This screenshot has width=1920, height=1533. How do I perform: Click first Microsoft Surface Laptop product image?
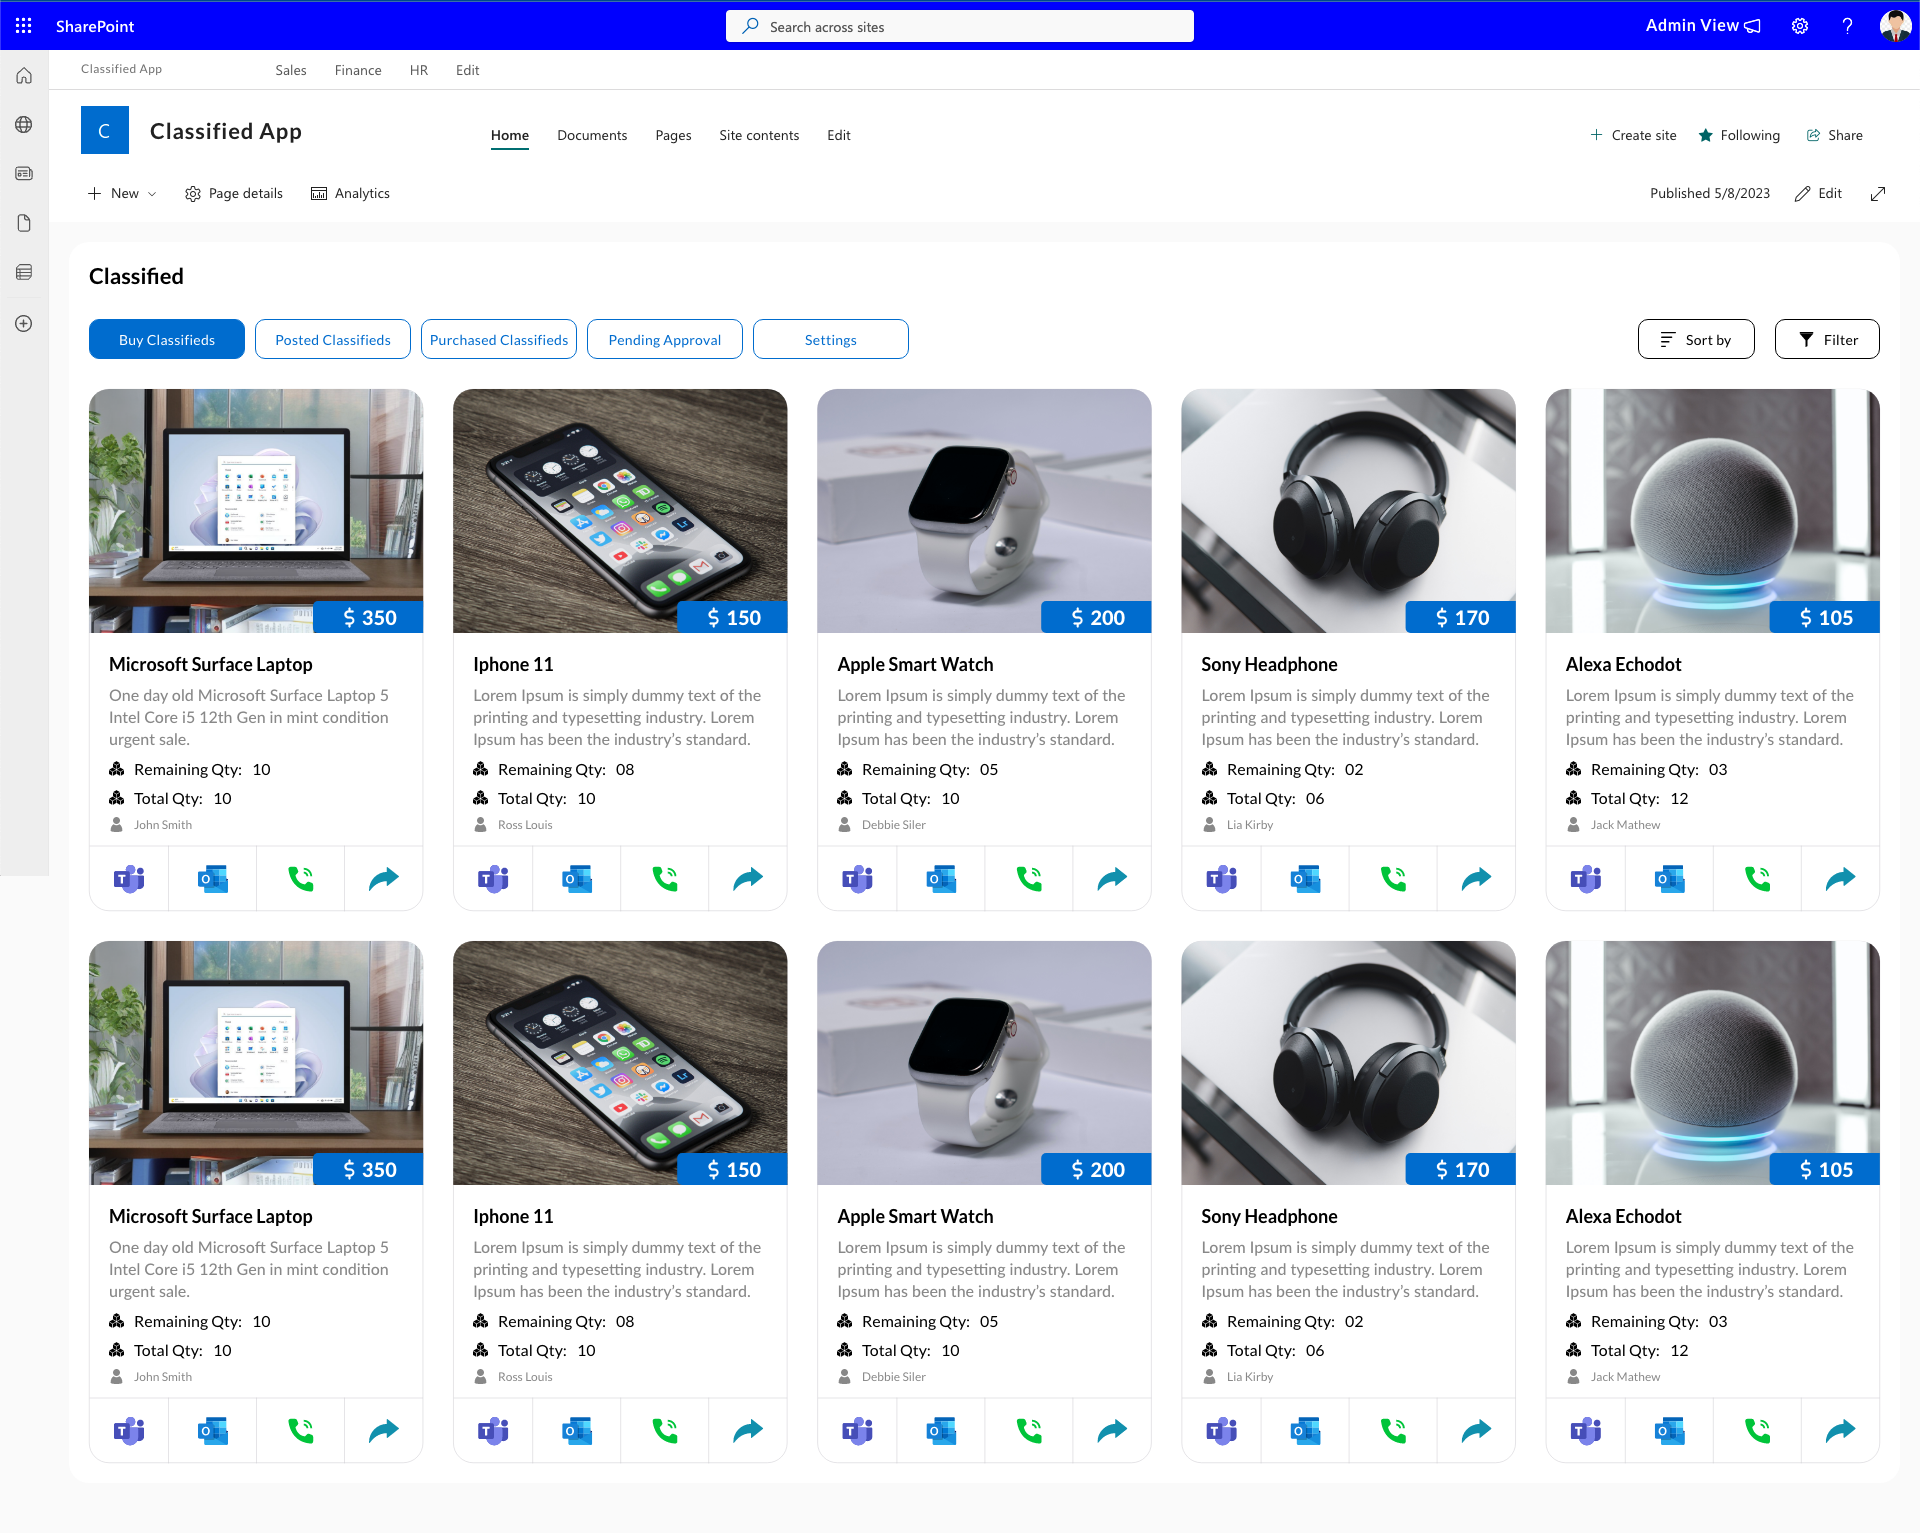pos(256,510)
